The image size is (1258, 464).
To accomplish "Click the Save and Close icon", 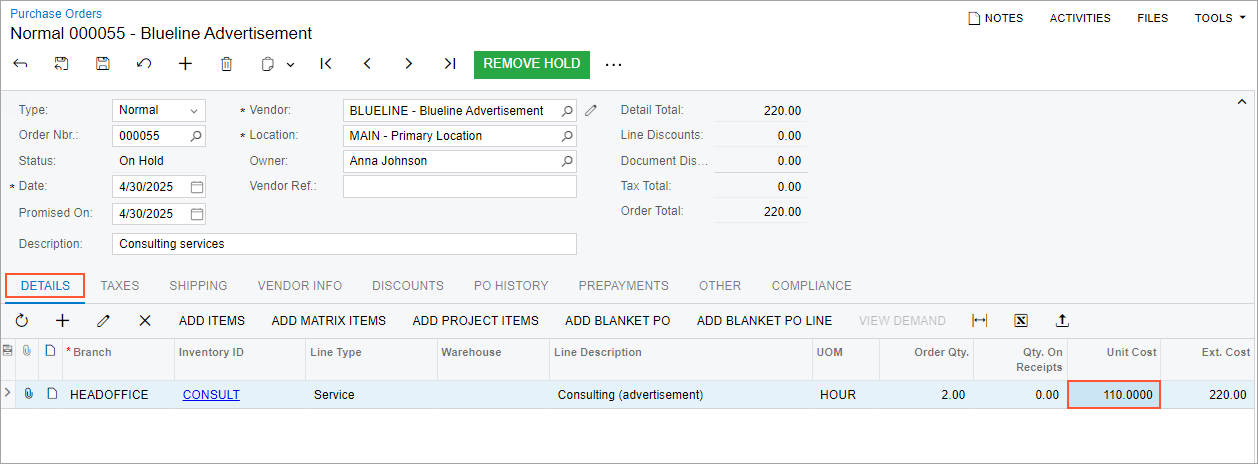I will click(x=62, y=64).
